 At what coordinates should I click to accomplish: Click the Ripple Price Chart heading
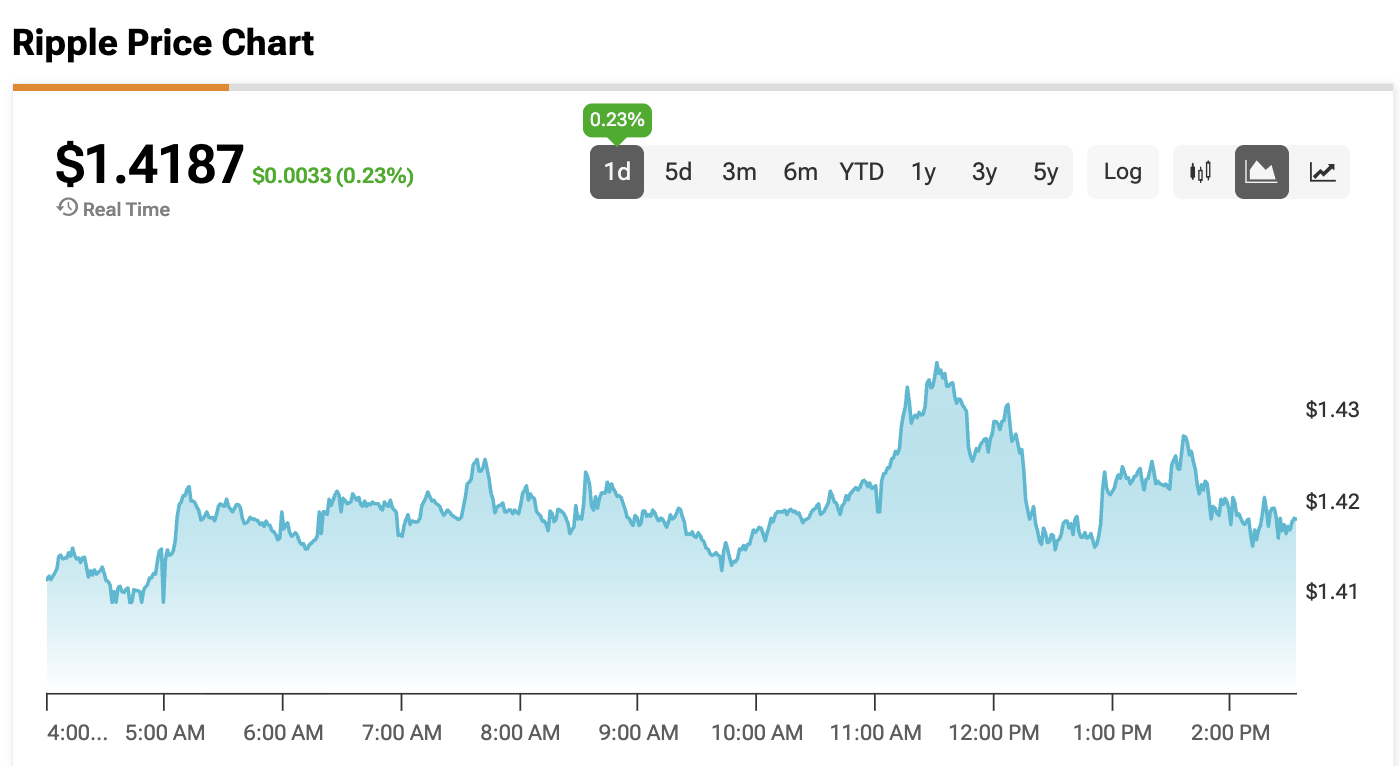[163, 43]
